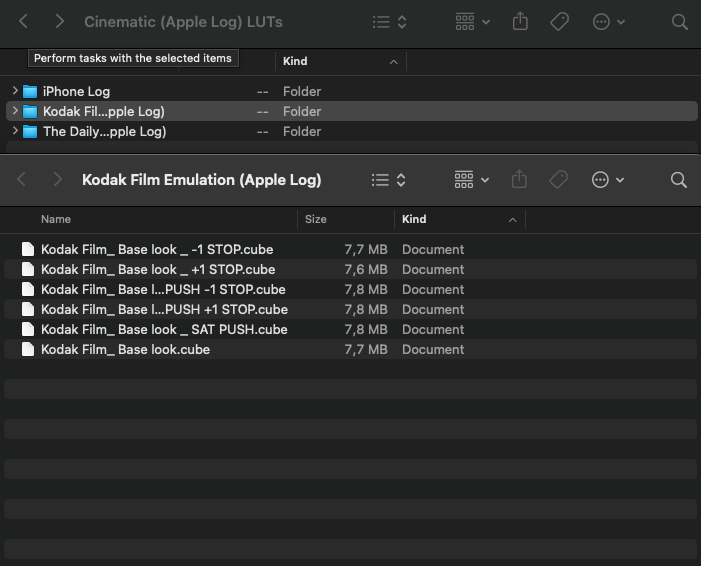The image size is (701, 566).
Task: Click the tag icon in Kodak Film Emulation toolbar
Action: pyautogui.click(x=559, y=180)
